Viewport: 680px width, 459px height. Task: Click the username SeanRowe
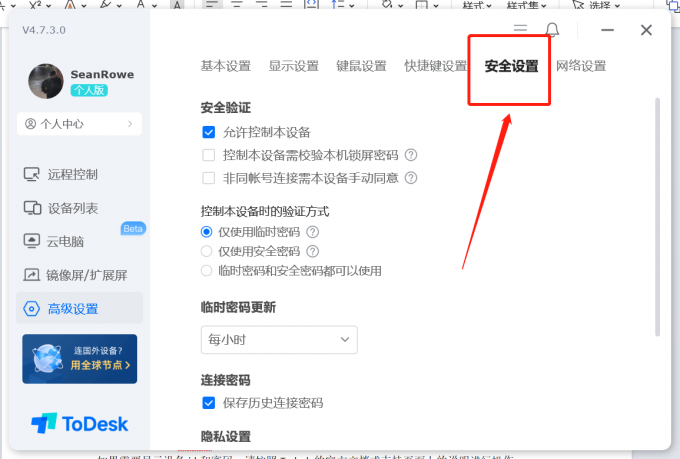point(102,74)
